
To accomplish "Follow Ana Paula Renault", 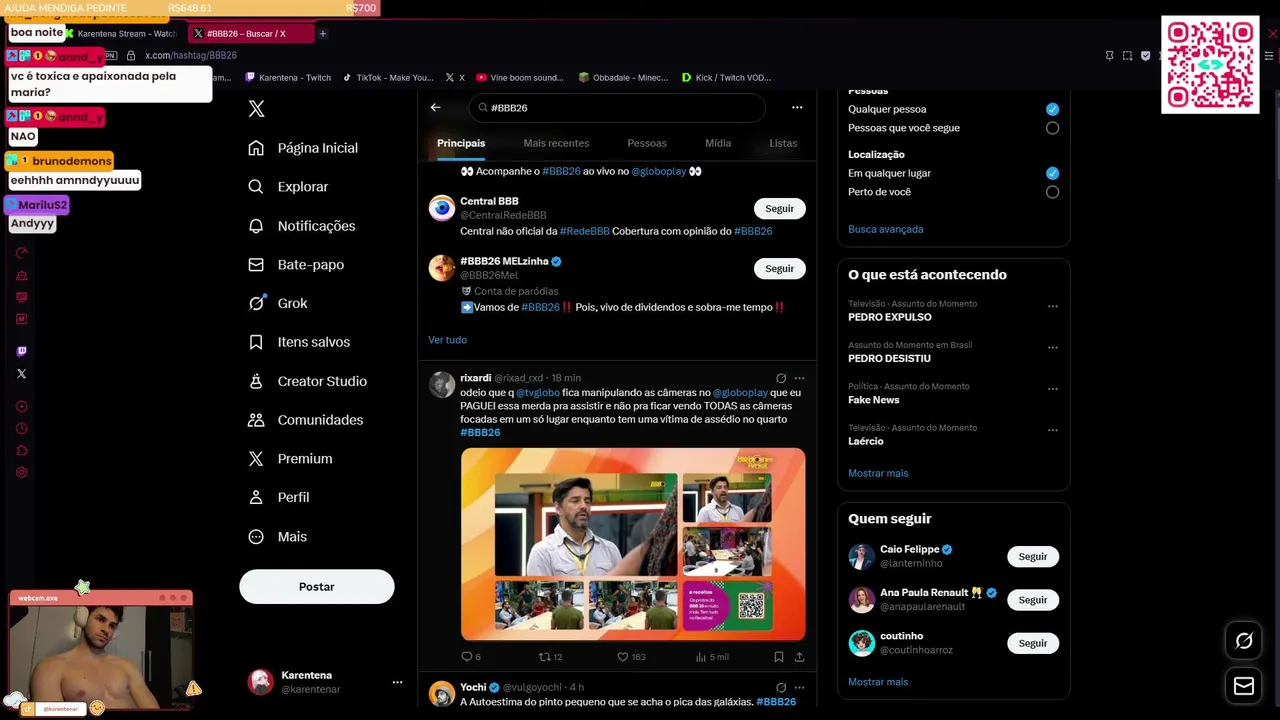I will pyautogui.click(x=1033, y=600).
